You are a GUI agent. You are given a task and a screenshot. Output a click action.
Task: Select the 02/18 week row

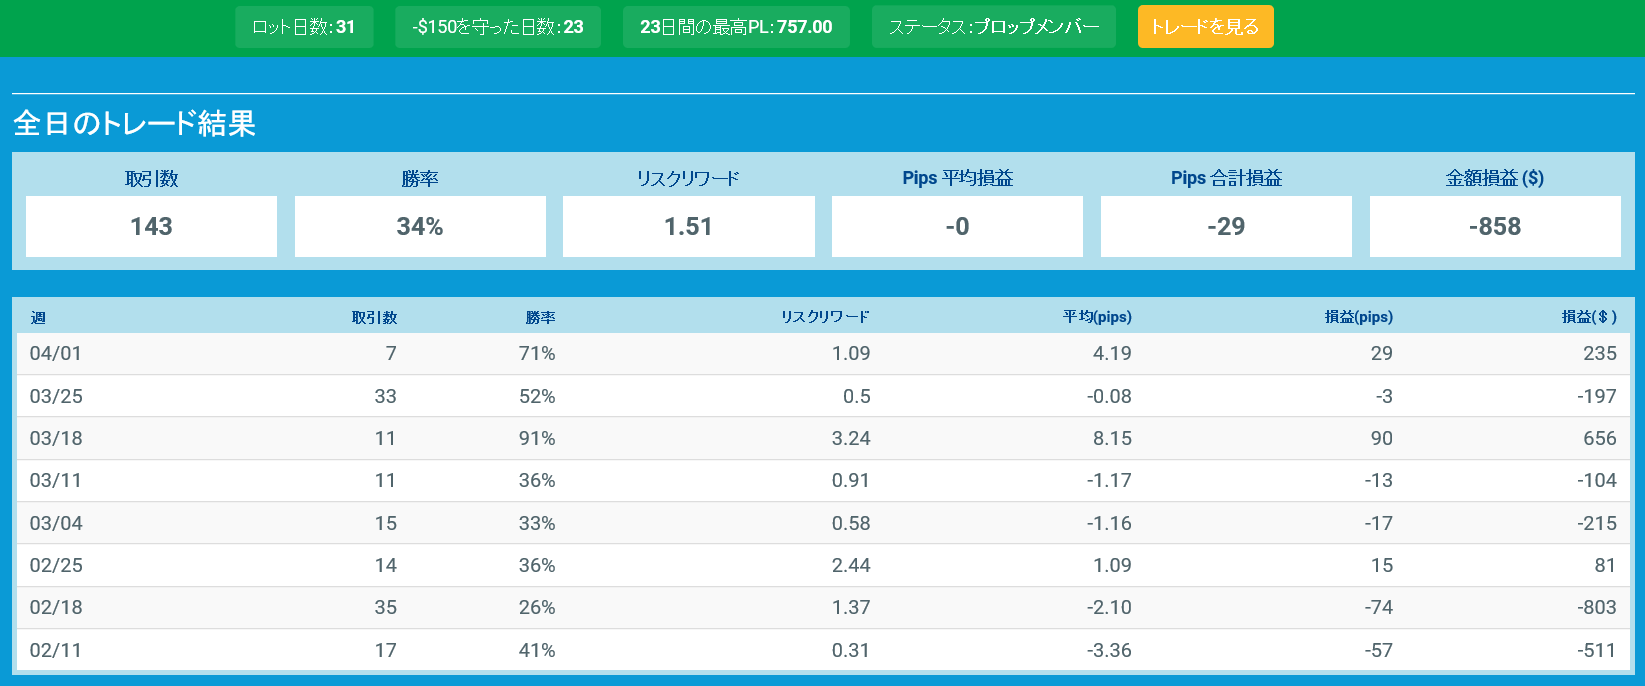point(823,607)
